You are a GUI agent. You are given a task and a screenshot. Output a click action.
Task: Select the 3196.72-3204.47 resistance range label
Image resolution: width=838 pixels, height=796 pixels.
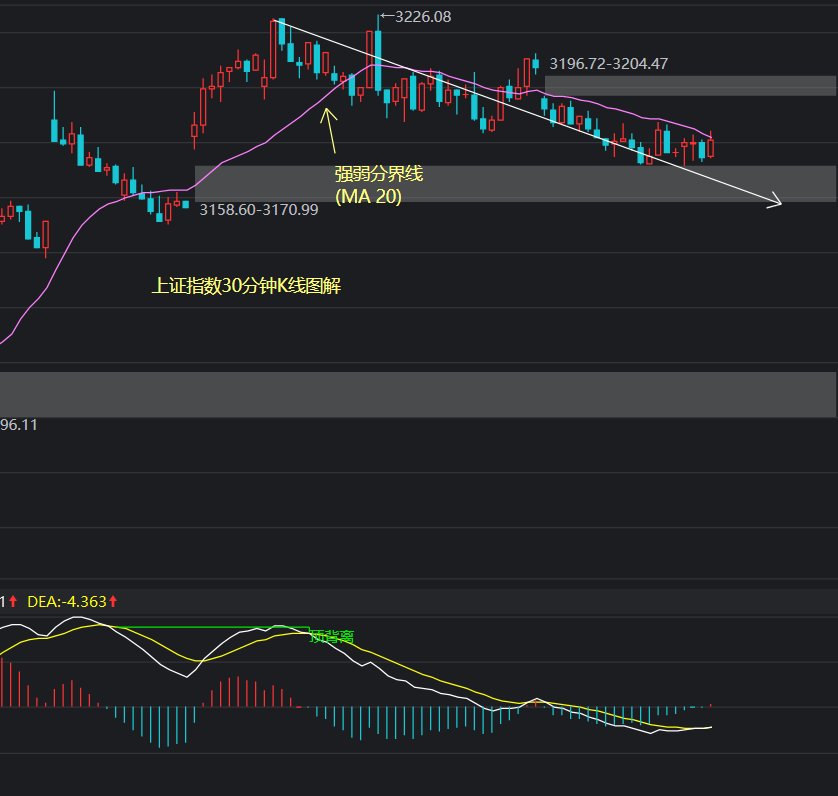click(609, 64)
